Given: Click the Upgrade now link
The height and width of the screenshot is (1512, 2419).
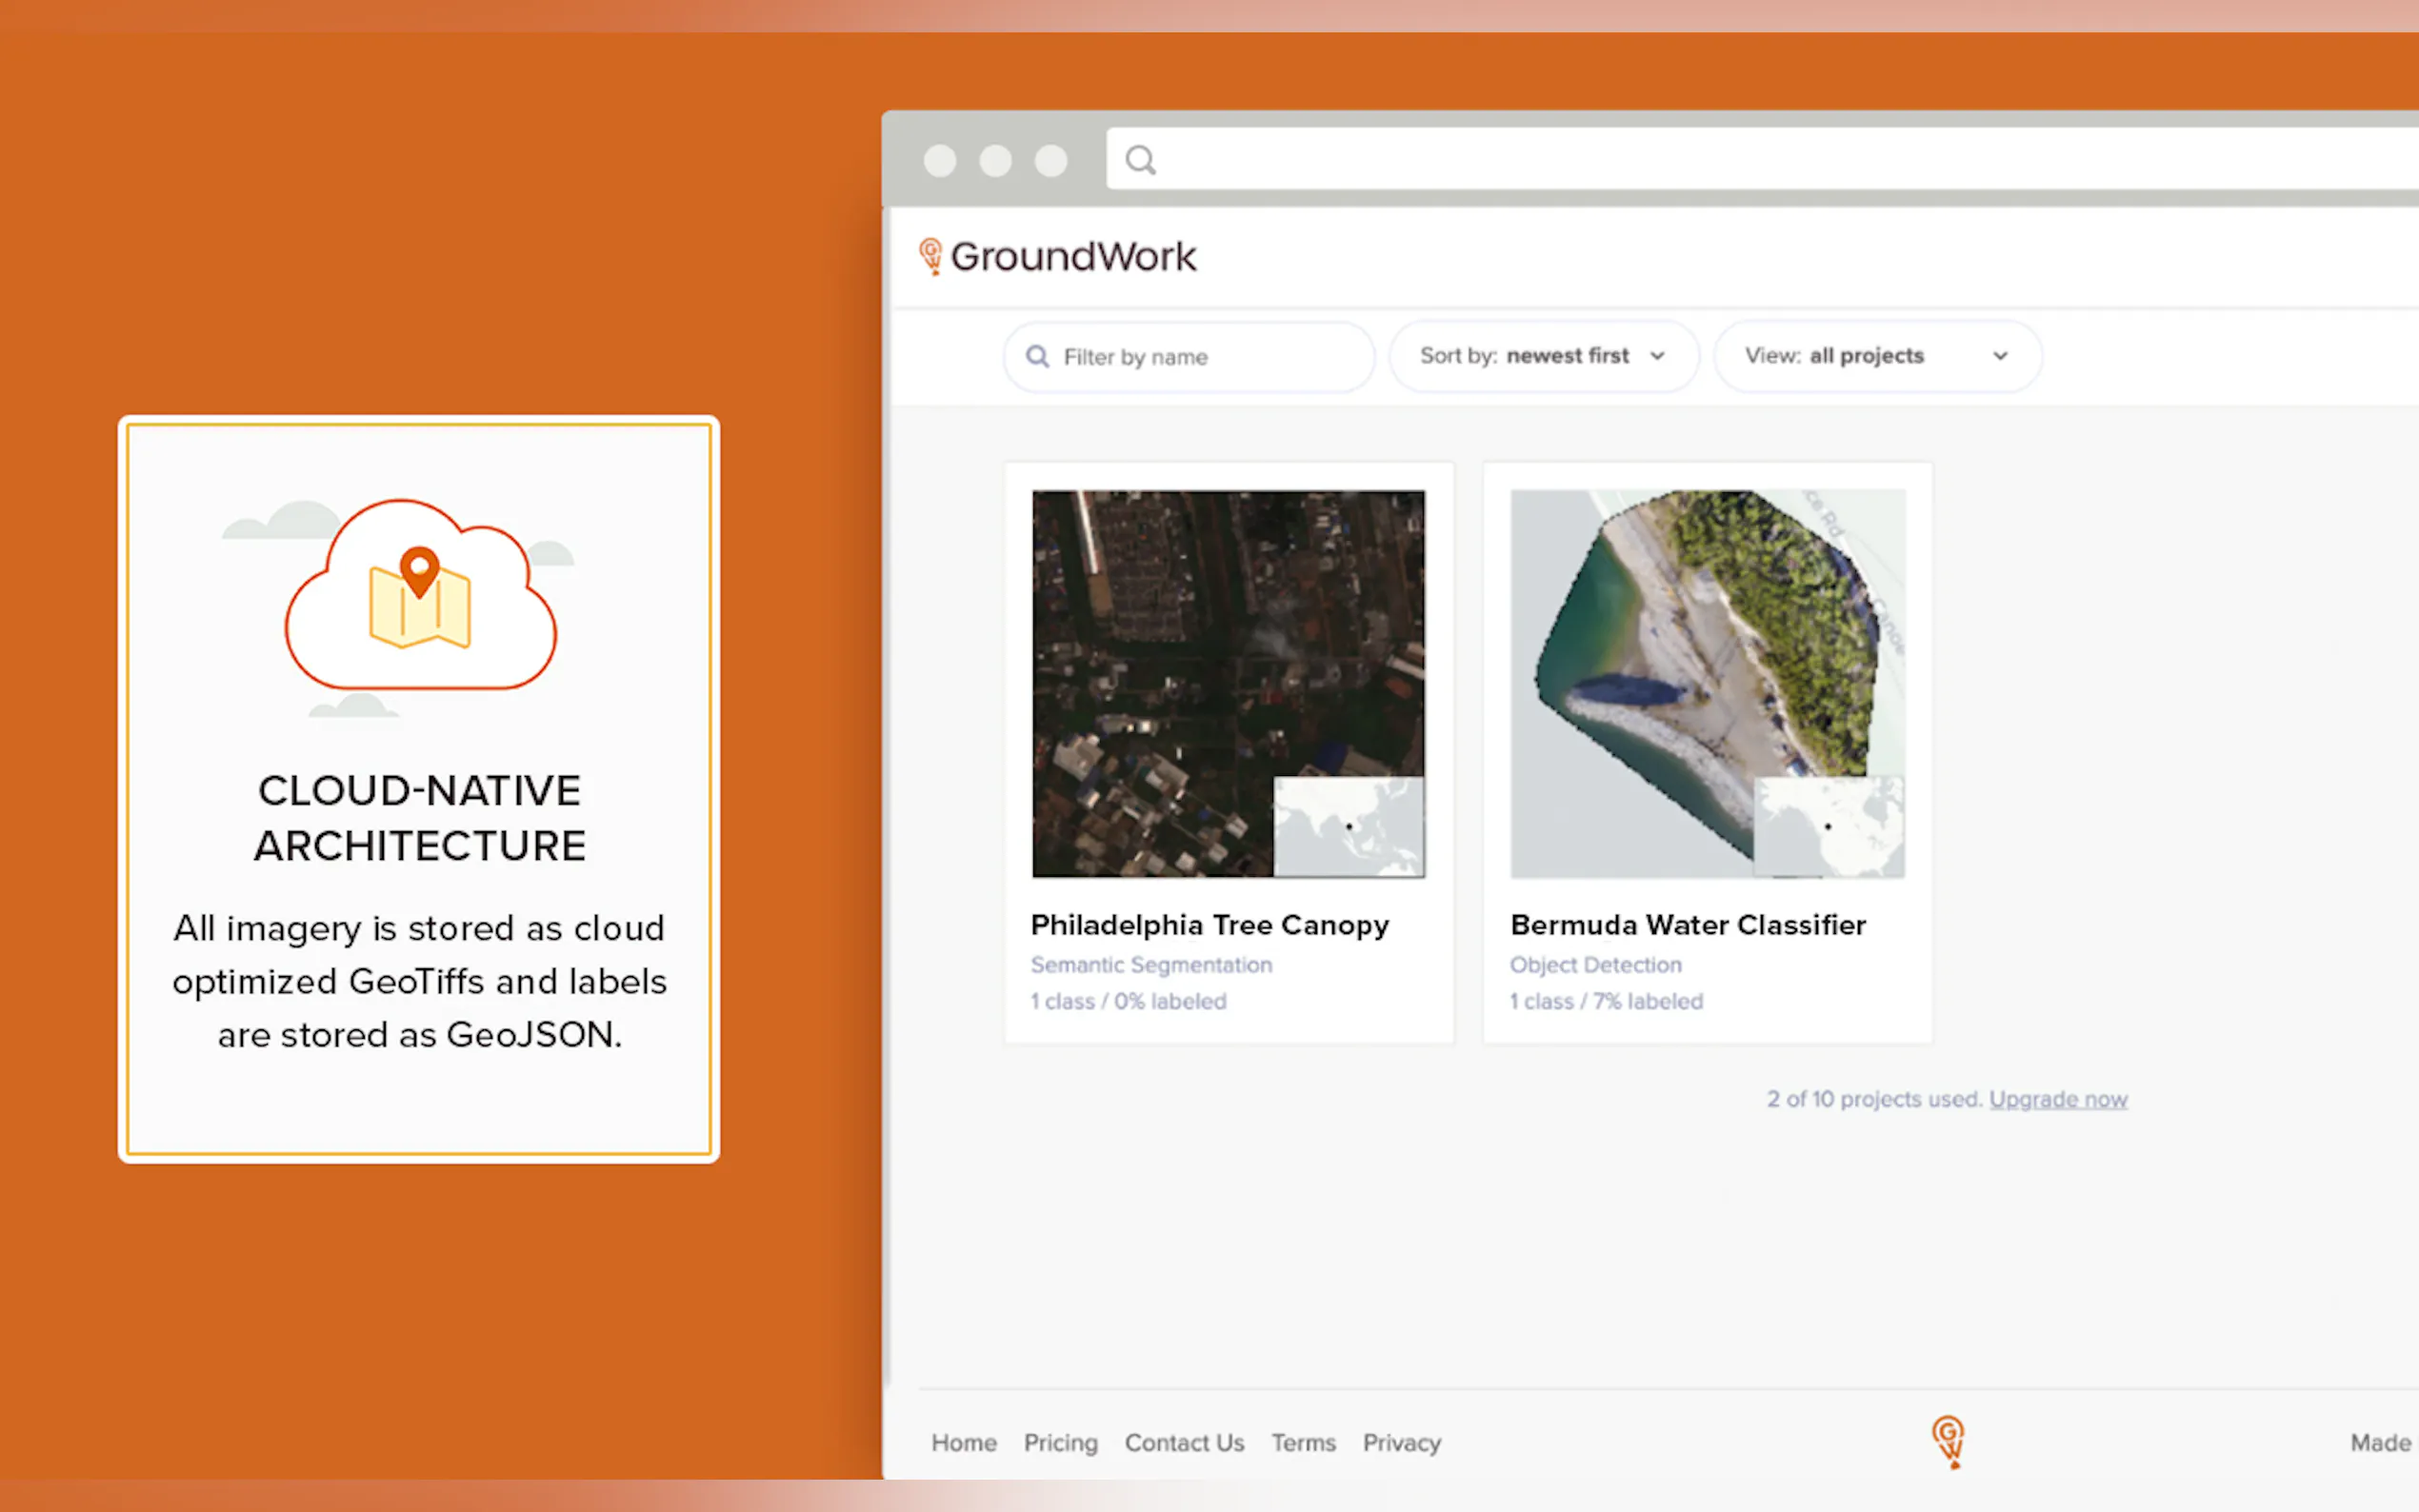Looking at the screenshot, I should [2057, 1099].
